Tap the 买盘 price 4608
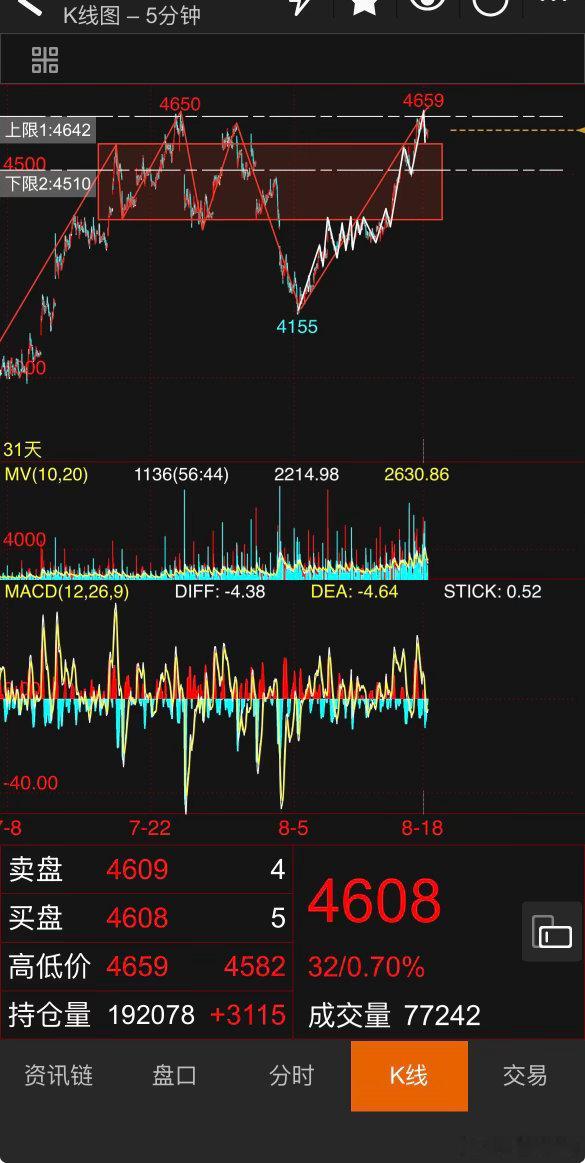 [137, 918]
